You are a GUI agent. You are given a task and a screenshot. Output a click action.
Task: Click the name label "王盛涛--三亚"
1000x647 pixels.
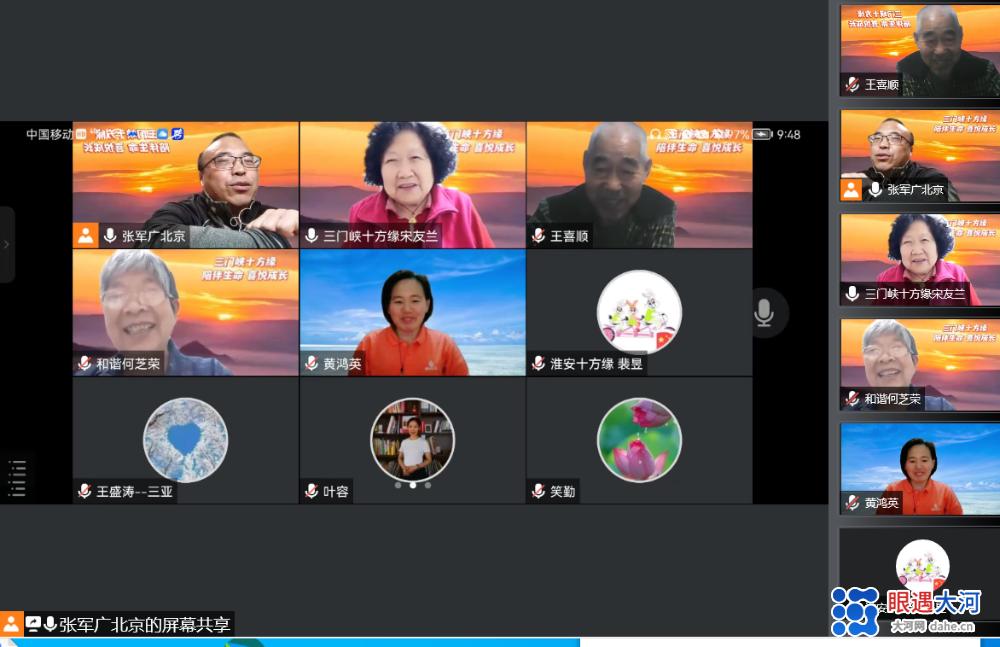coord(134,491)
